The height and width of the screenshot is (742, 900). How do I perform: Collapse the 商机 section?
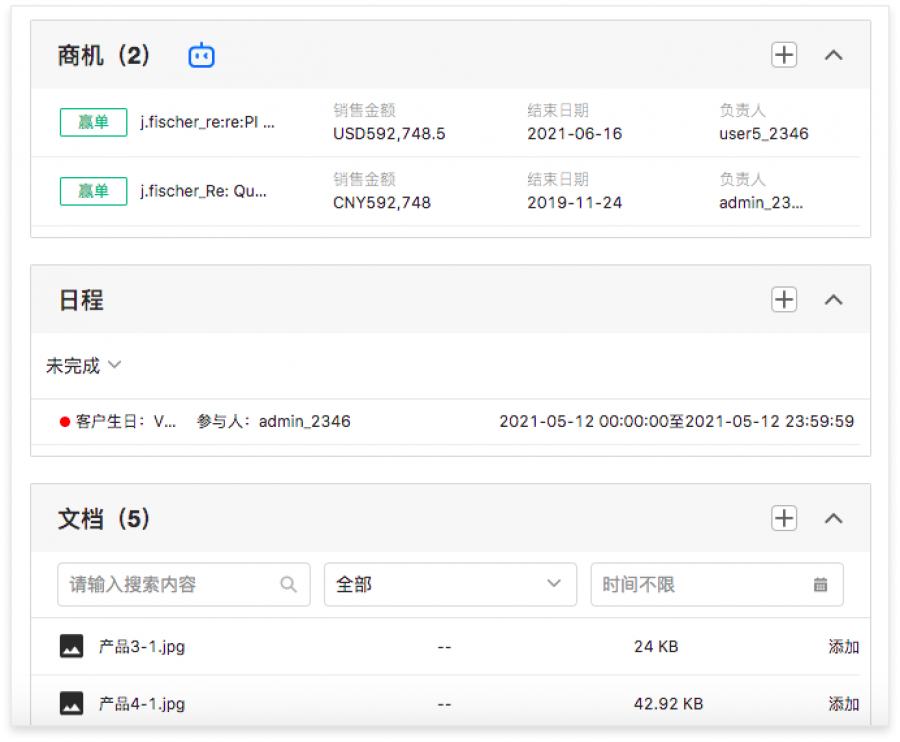click(833, 55)
